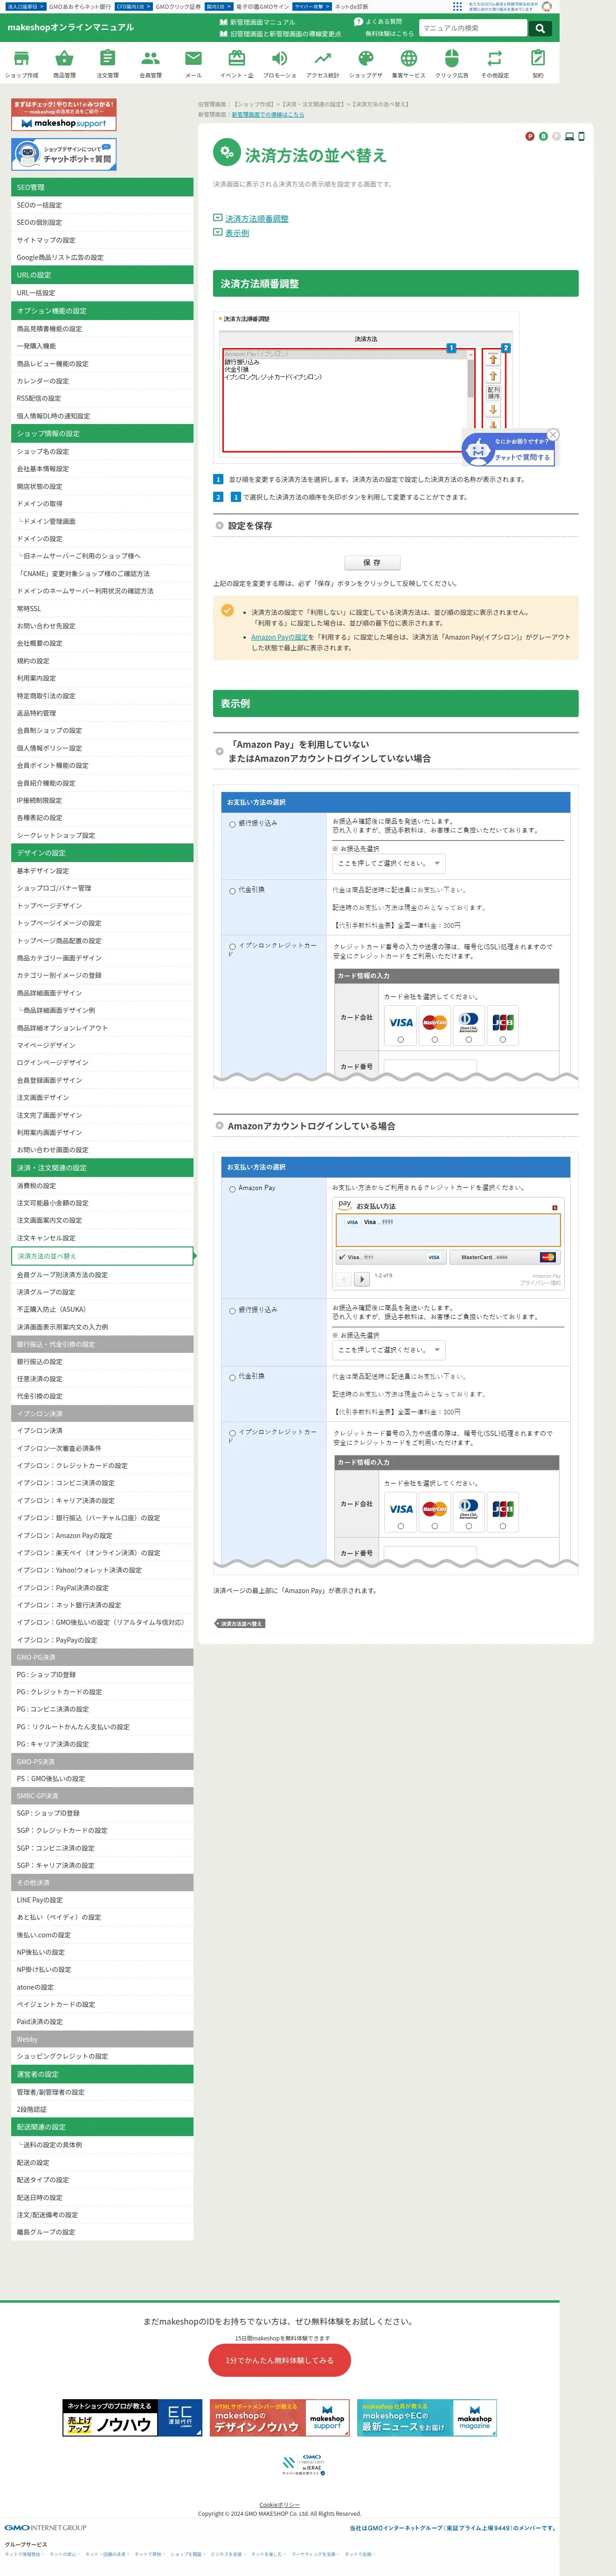This screenshot has width=616, height=2576.
Task: Select 代金引換 radio in the Amazon-not-used example
Action: pyautogui.click(x=232, y=891)
